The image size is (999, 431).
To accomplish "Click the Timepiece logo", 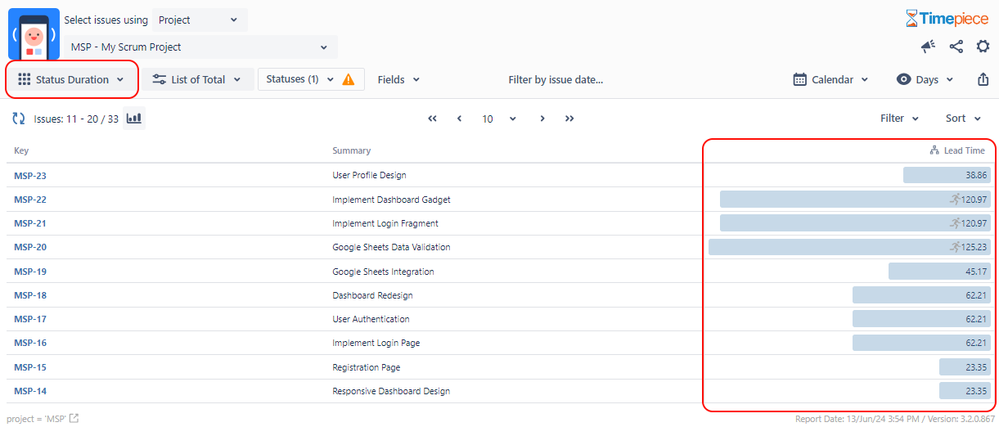I will [x=947, y=18].
